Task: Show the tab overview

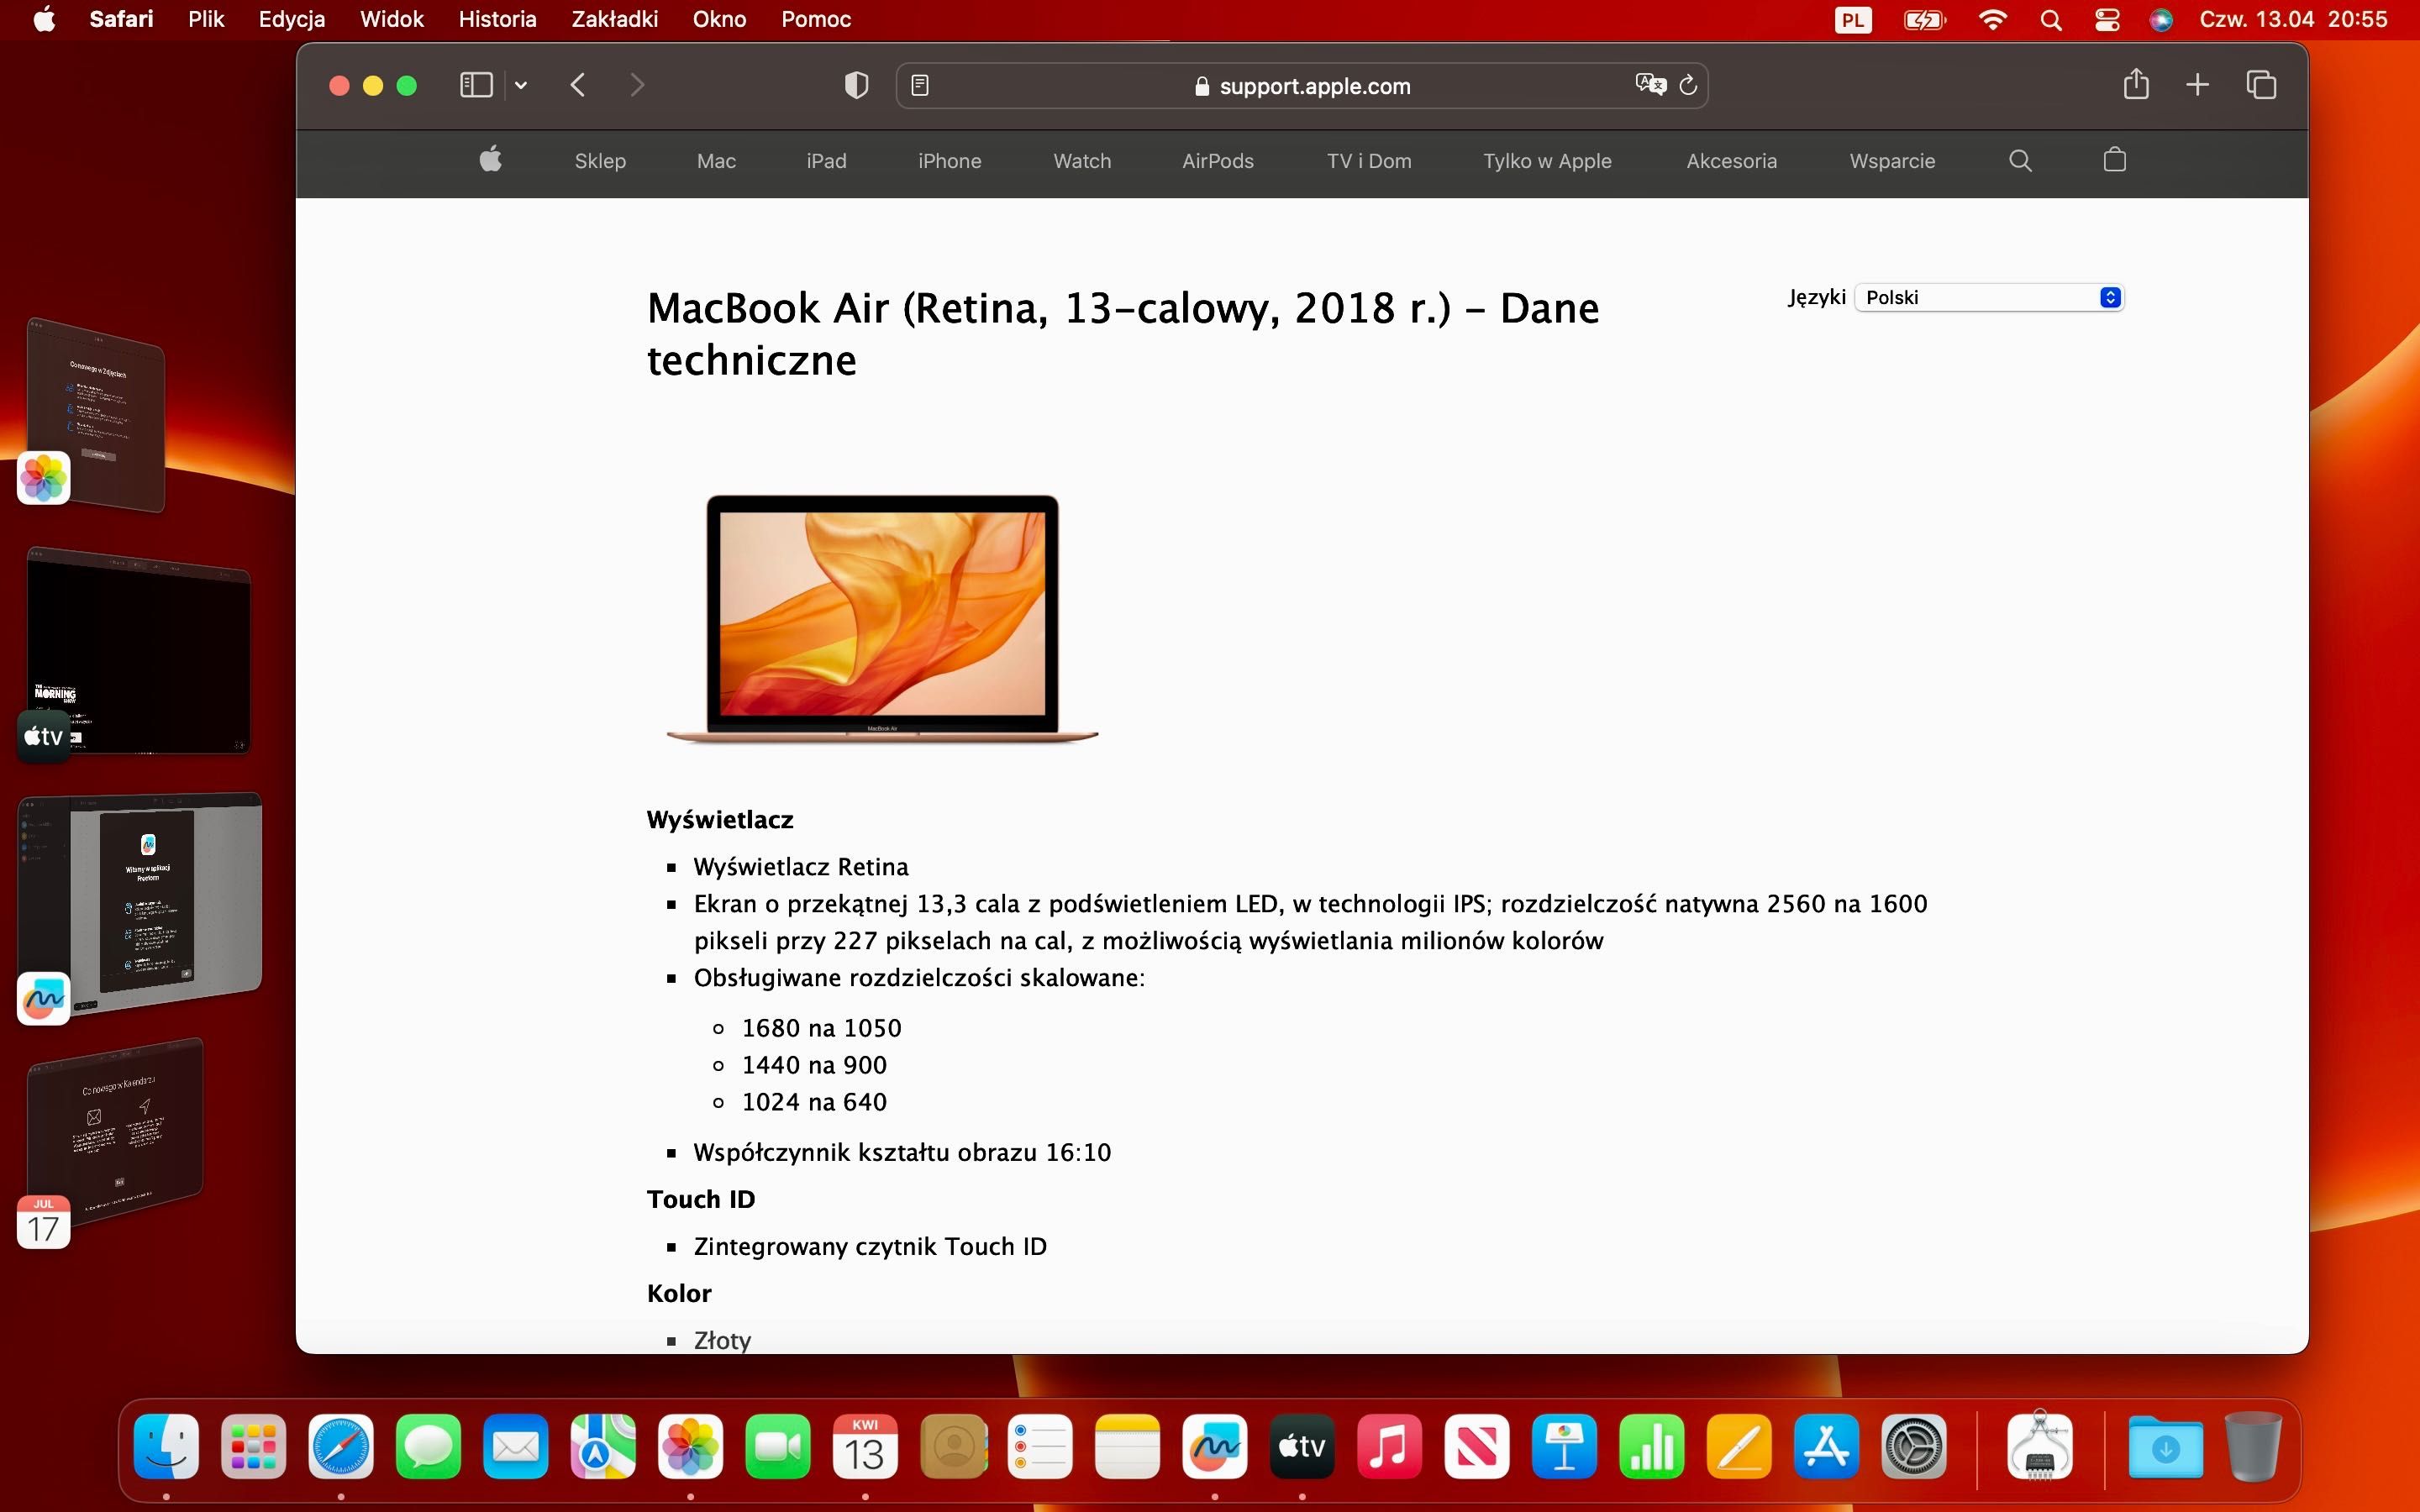Action: [x=2261, y=85]
